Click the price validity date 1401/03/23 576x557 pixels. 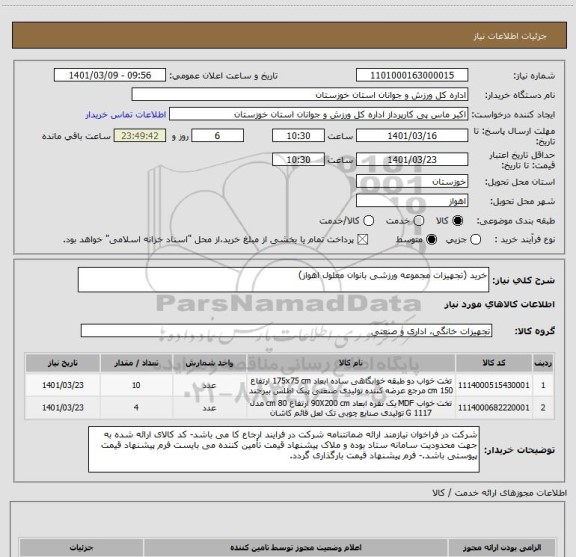(412, 159)
